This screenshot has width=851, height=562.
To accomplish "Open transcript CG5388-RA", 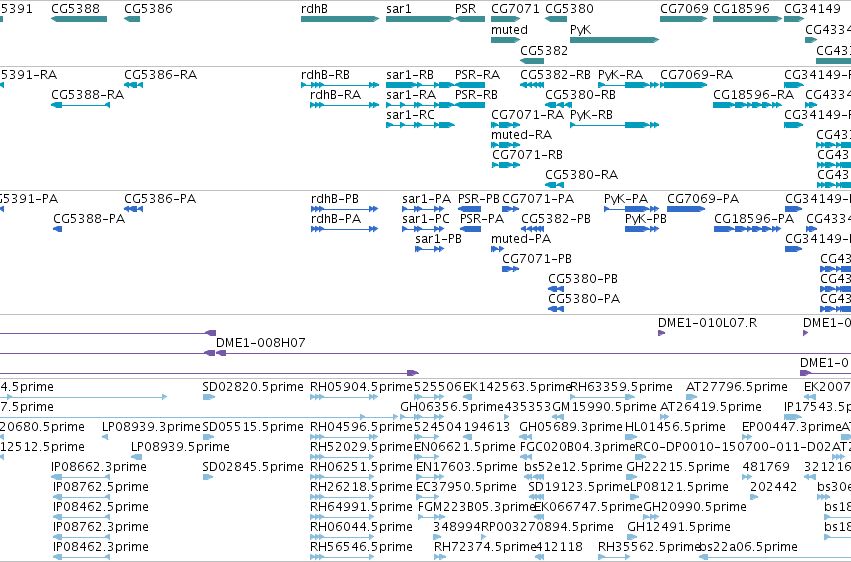I will coord(80,105).
